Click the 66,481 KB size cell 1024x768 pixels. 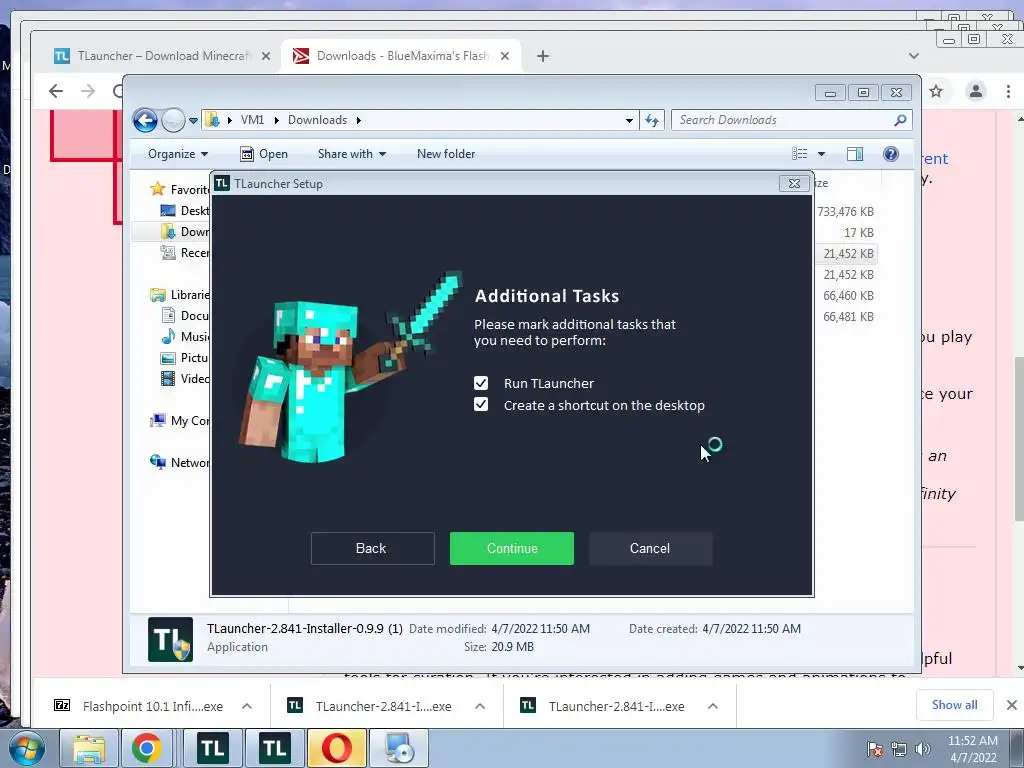pos(848,316)
